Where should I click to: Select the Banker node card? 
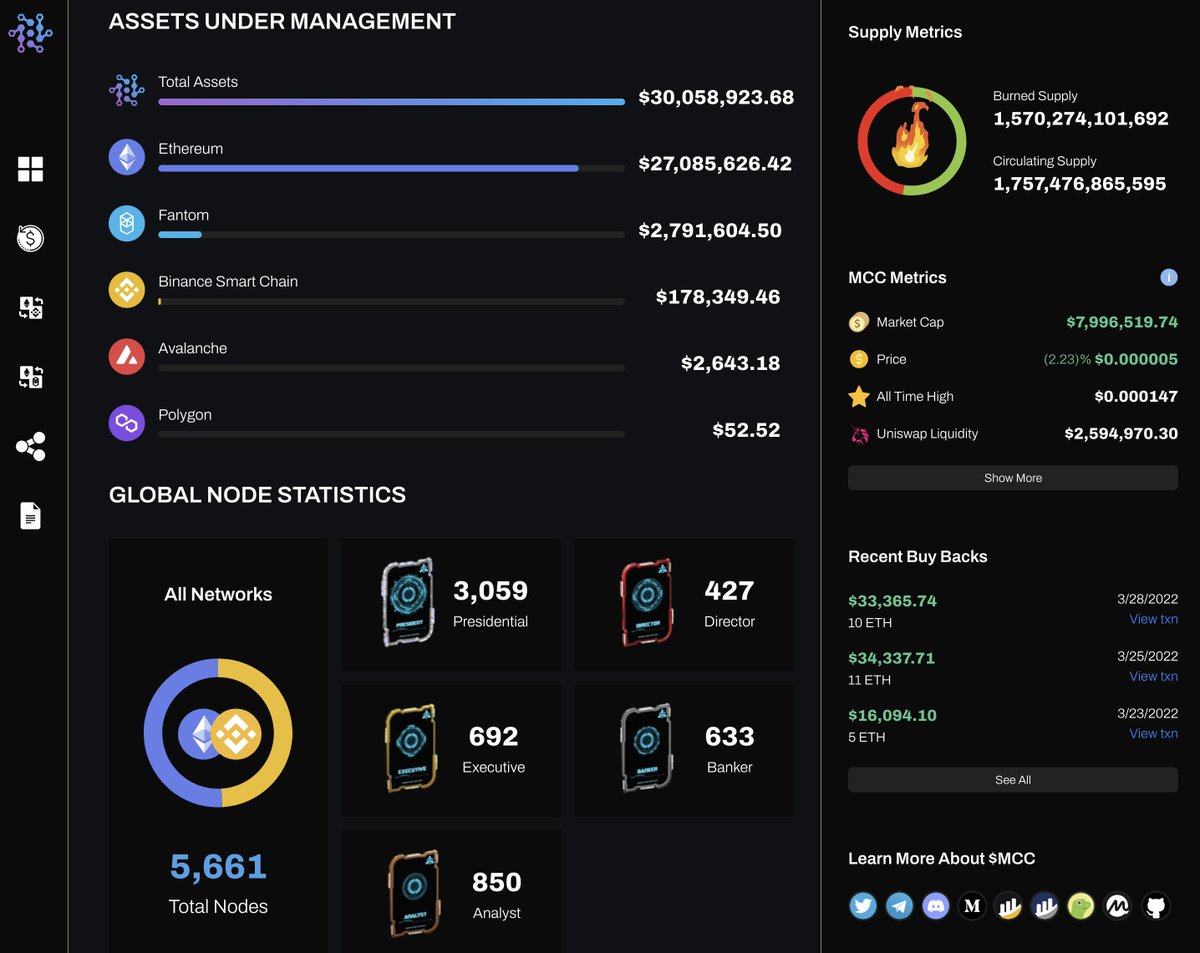(683, 750)
